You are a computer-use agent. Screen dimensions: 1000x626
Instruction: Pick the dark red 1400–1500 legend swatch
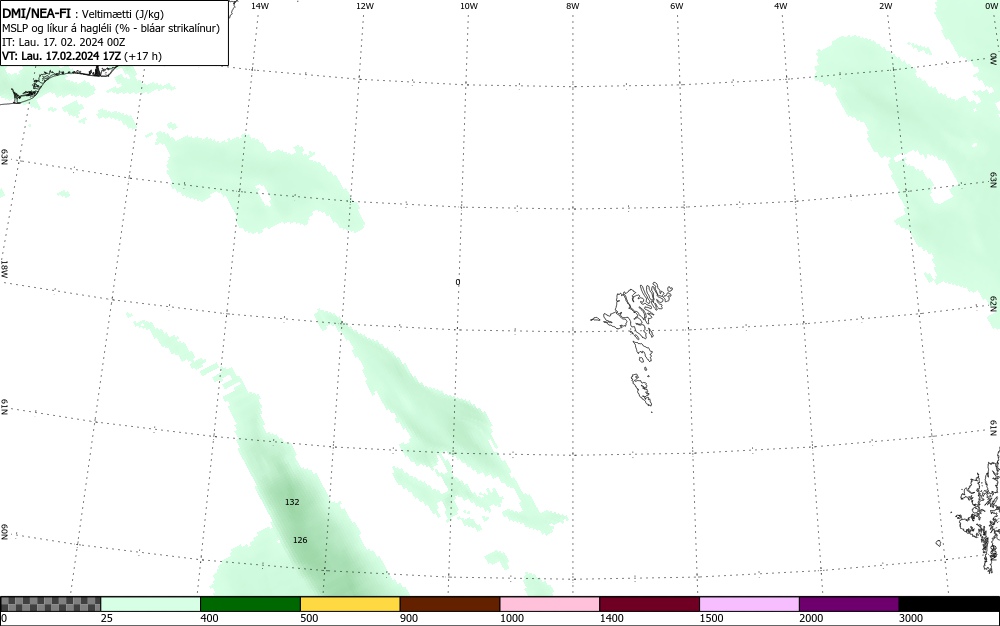point(649,604)
